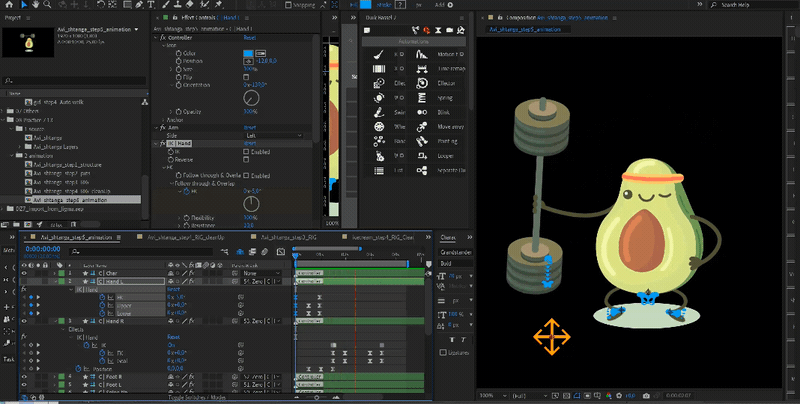Click the blue Controller color swatch
The height and width of the screenshot is (404, 800).
point(248,52)
